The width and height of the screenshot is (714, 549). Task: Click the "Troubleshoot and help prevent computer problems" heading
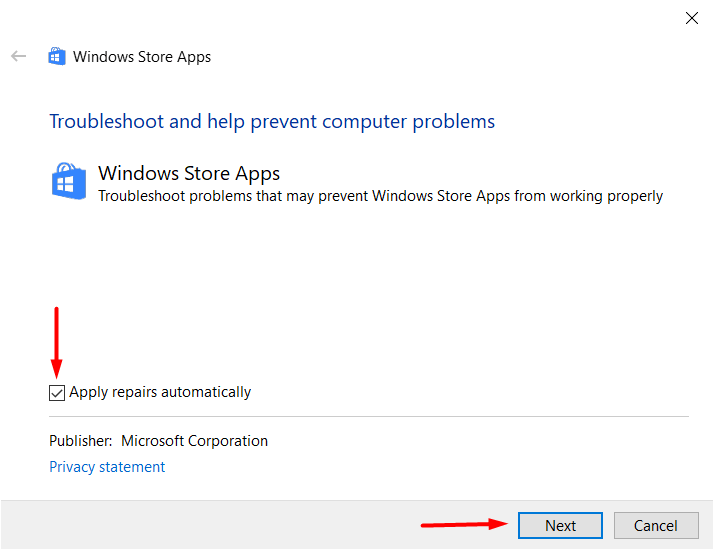tap(272, 122)
